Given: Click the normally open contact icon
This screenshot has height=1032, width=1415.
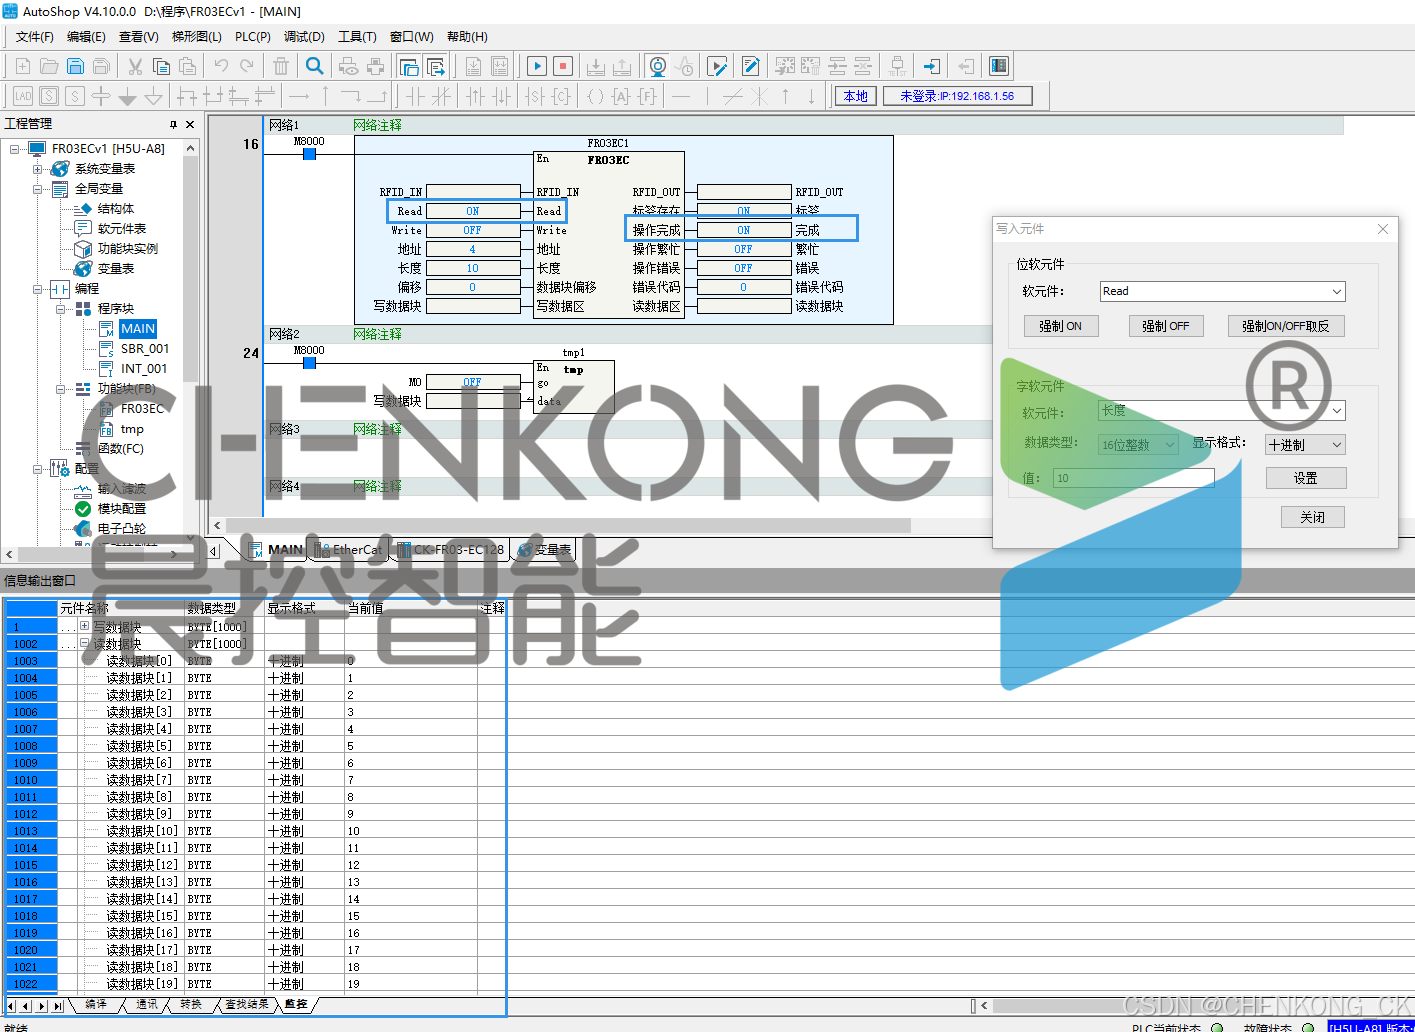Looking at the screenshot, I should 415,96.
